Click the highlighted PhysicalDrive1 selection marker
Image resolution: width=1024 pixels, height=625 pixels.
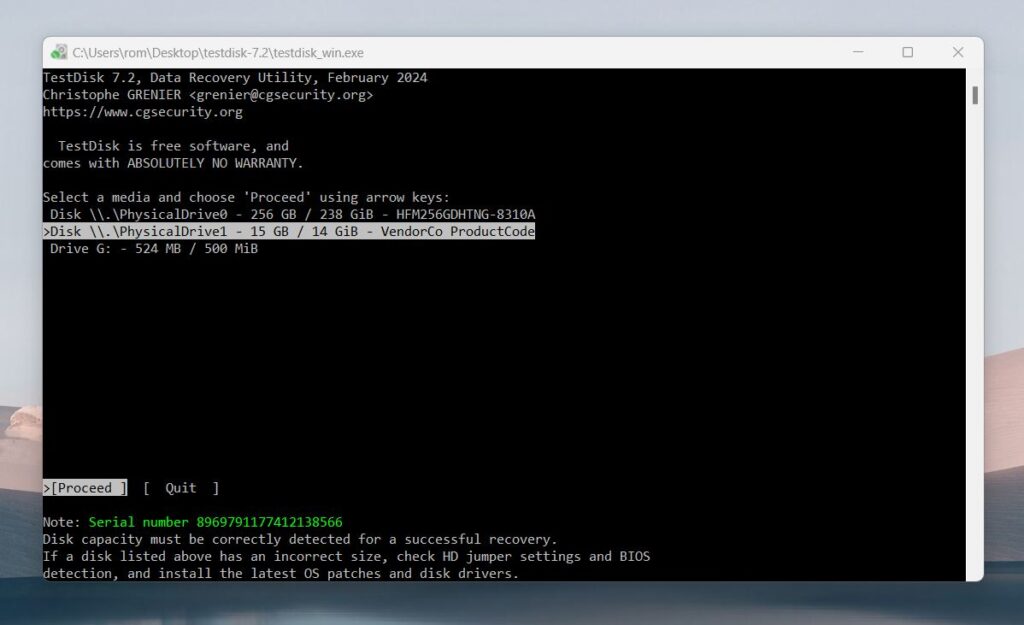[47, 231]
